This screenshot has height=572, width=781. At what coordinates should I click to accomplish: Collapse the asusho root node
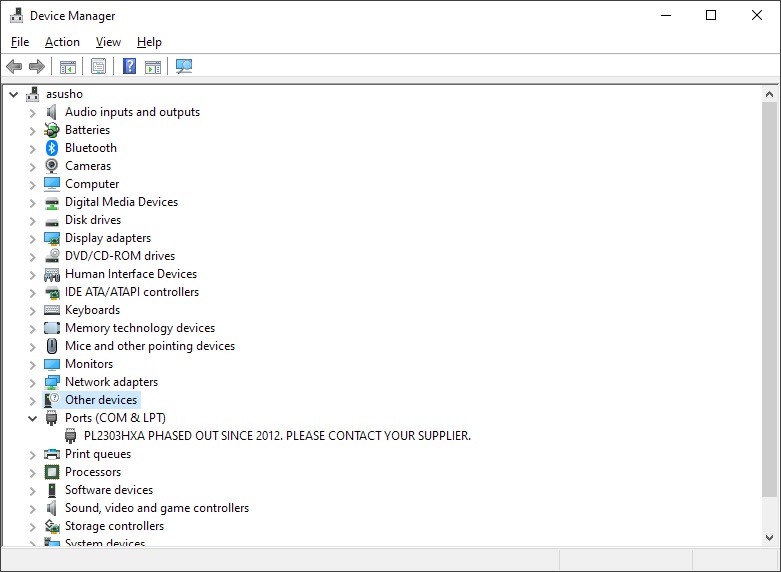[x=14, y=94]
